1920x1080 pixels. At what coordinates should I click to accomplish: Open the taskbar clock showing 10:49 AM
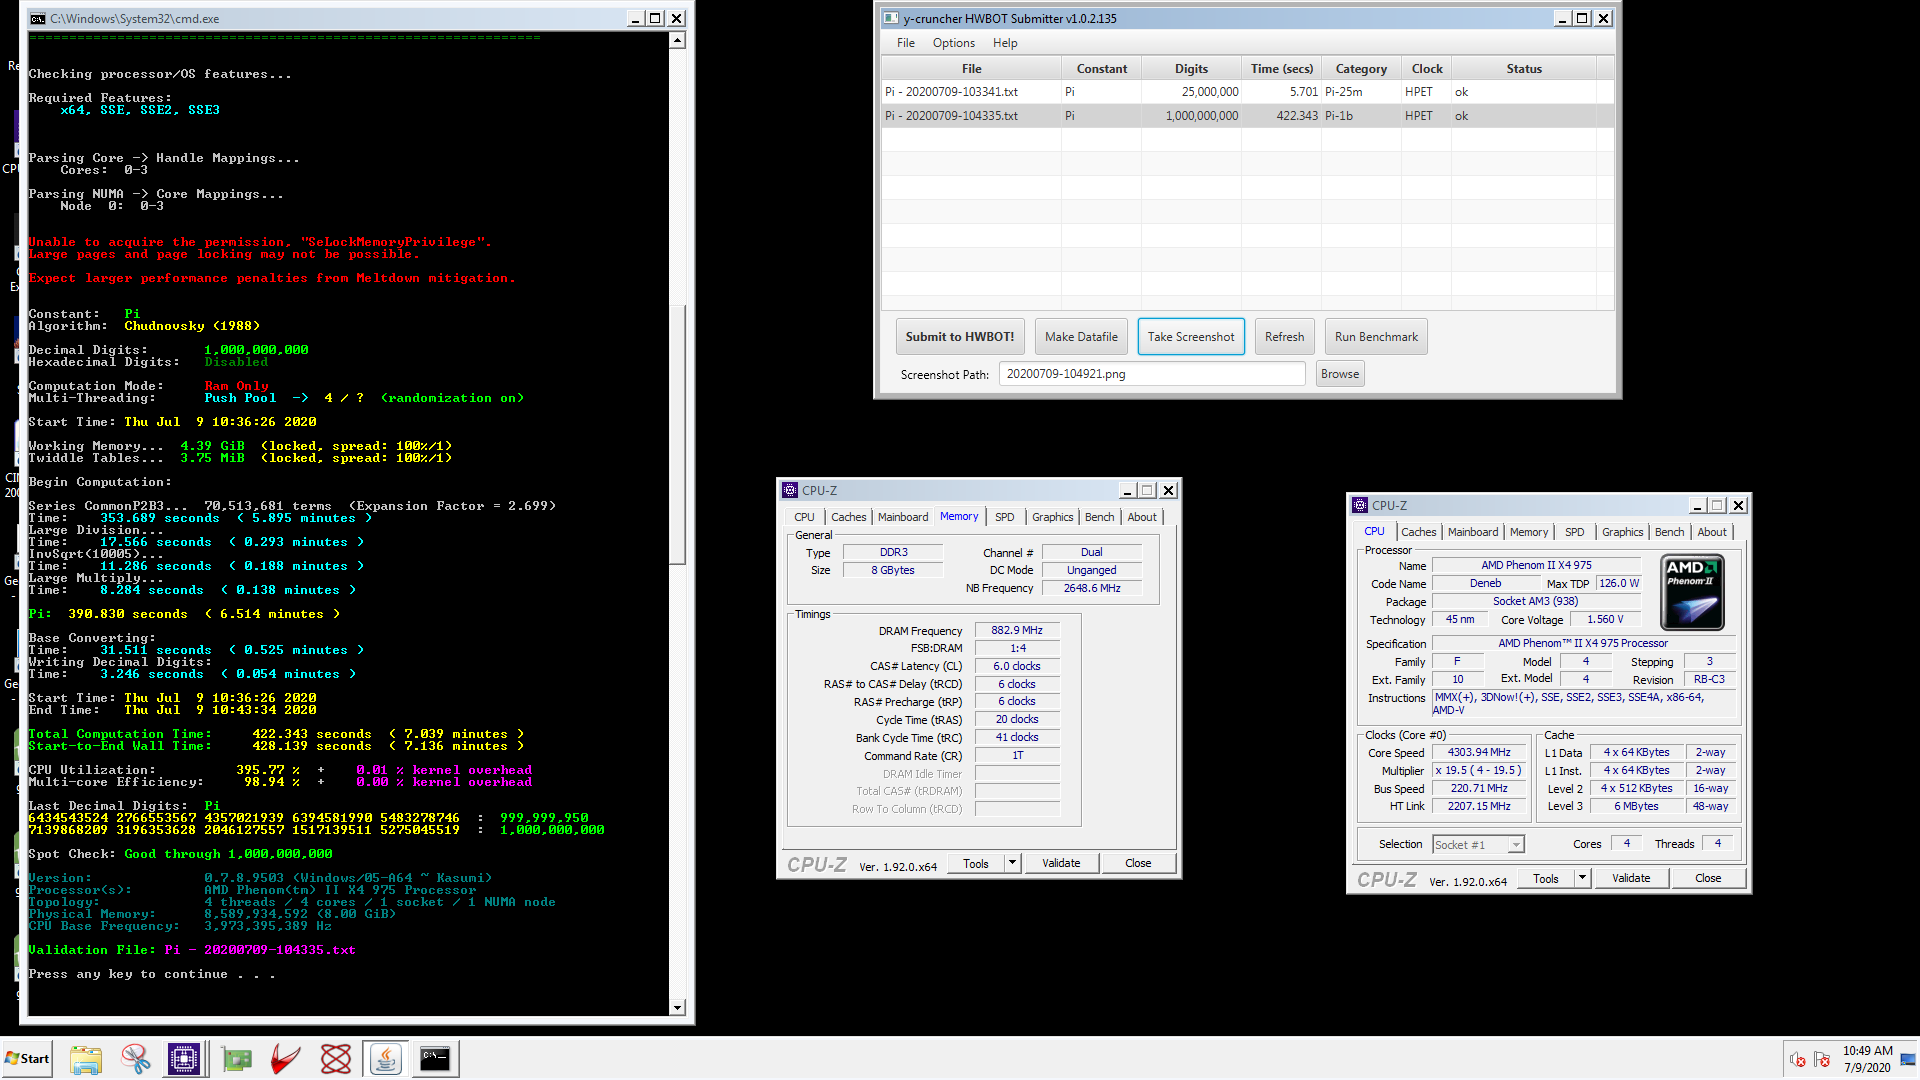1867,1059
